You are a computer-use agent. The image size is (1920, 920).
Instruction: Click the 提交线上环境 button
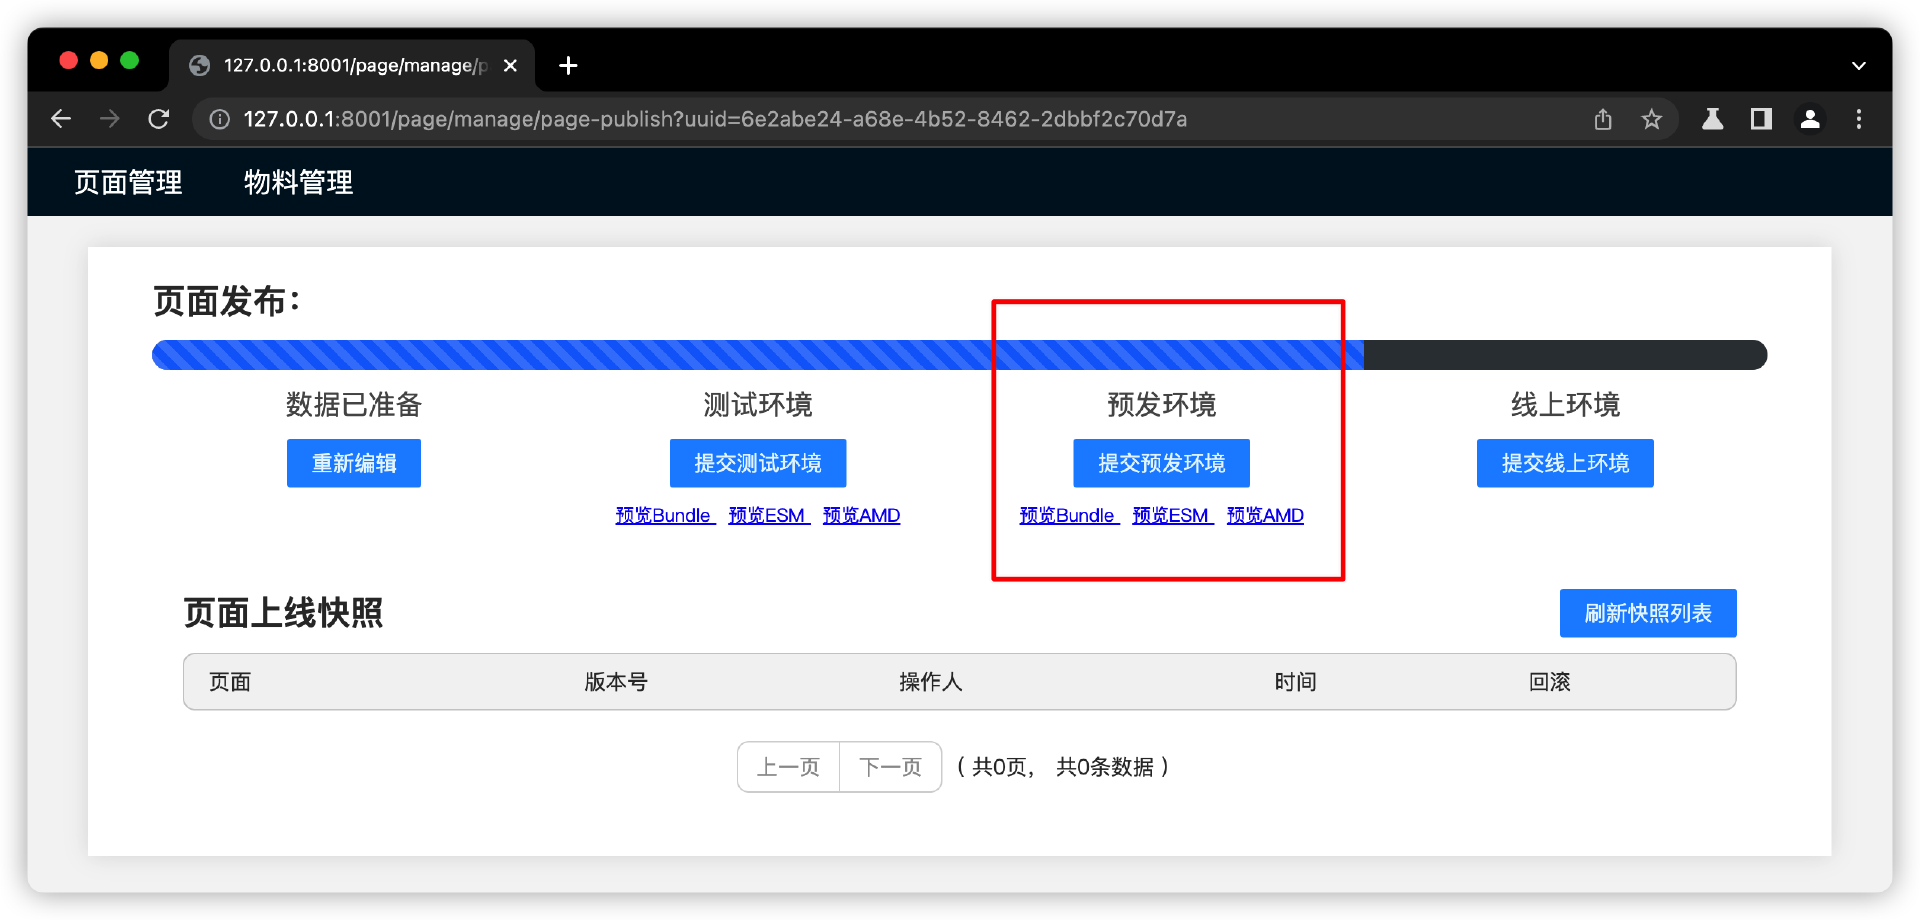1565,463
